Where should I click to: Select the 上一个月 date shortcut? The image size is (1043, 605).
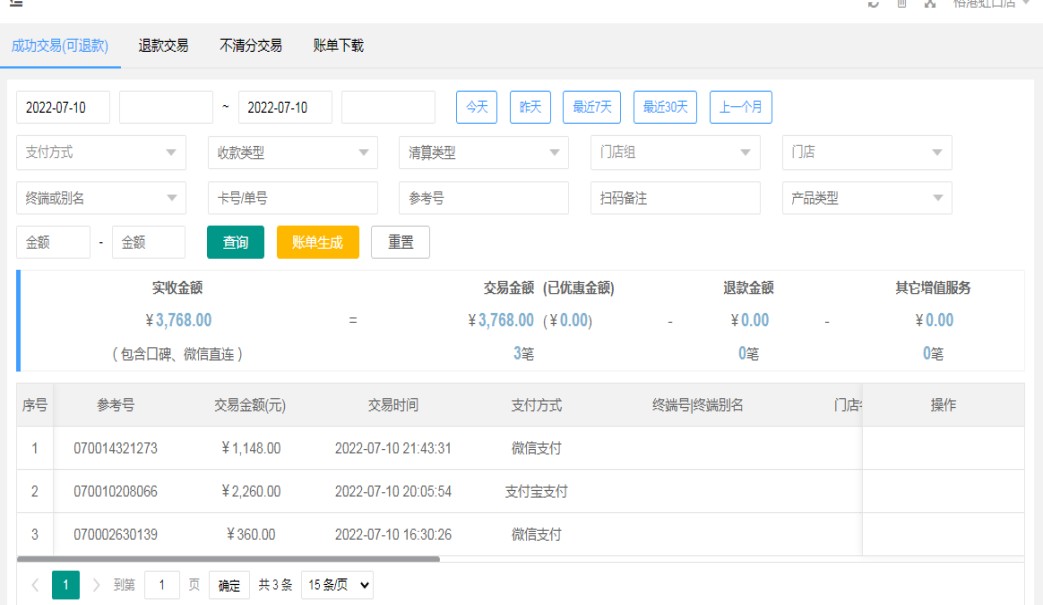coord(740,107)
